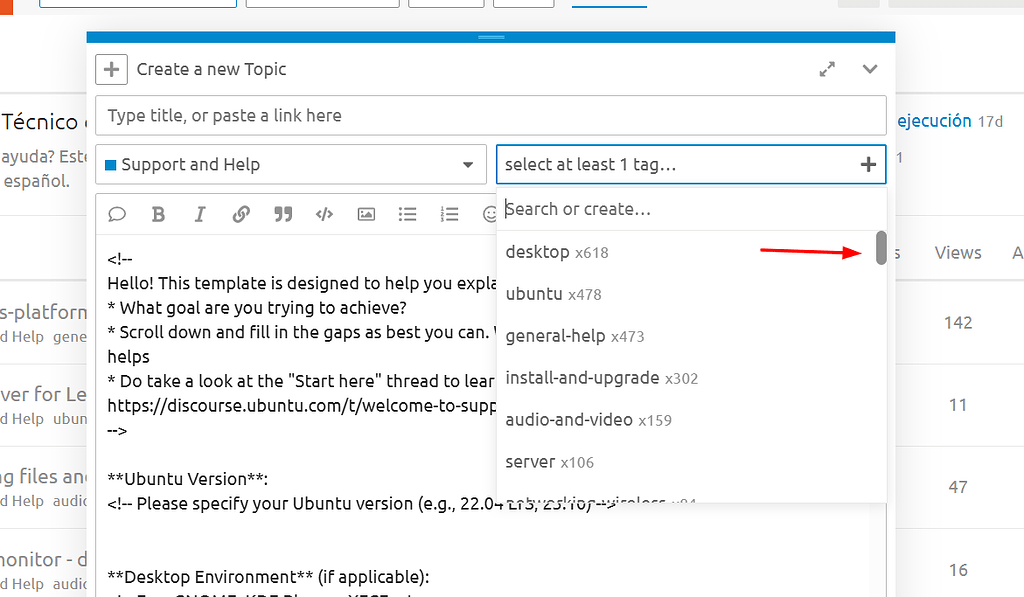The height and width of the screenshot is (597, 1024).
Task: Apply italic formatting
Action: 199,213
